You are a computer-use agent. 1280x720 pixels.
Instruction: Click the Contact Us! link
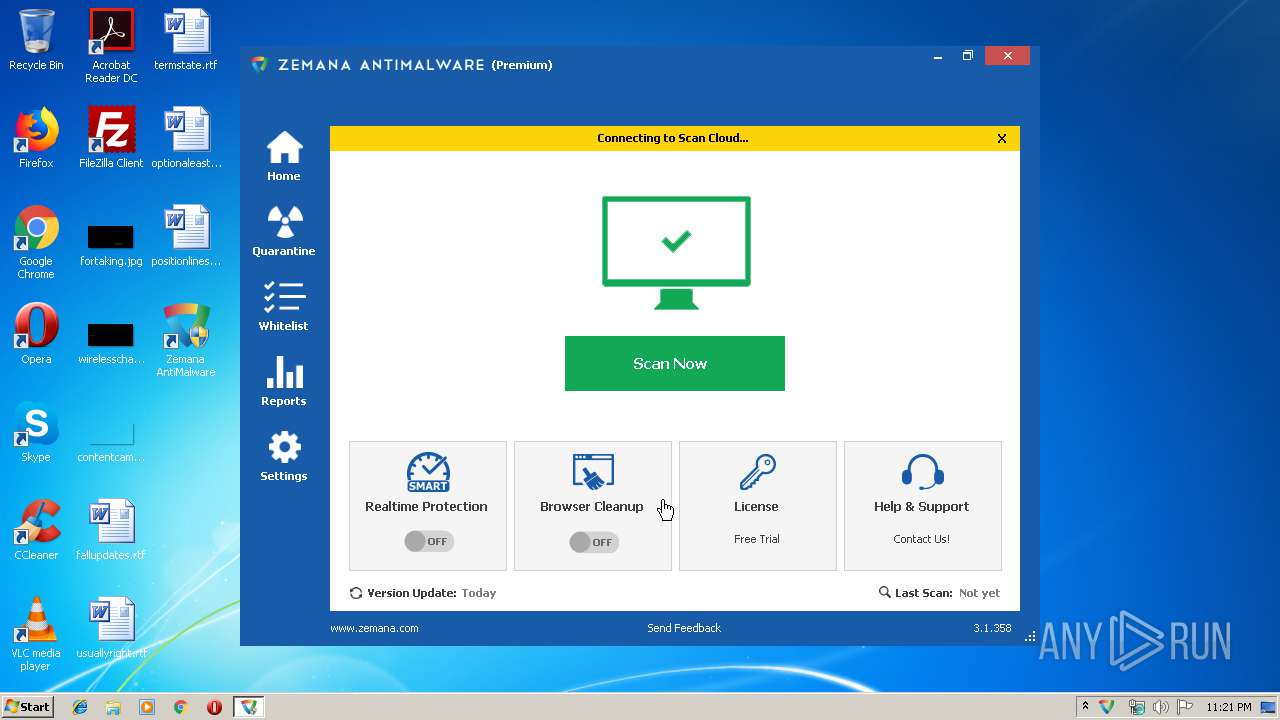tap(922, 539)
